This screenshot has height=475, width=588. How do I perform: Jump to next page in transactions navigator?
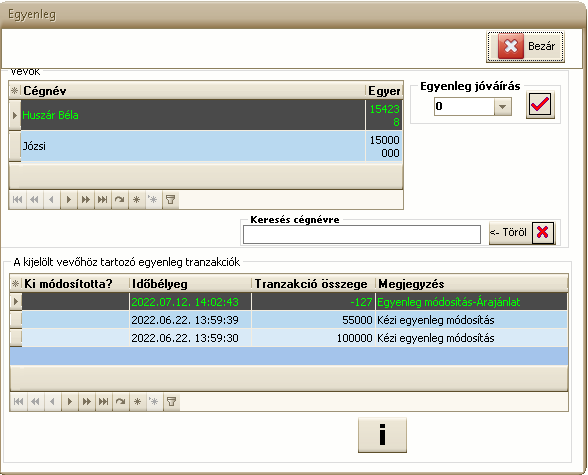(x=87, y=402)
